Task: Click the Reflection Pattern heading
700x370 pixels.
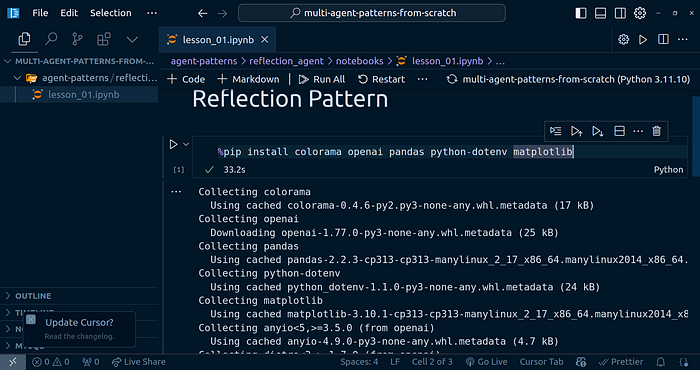Action: [x=290, y=99]
